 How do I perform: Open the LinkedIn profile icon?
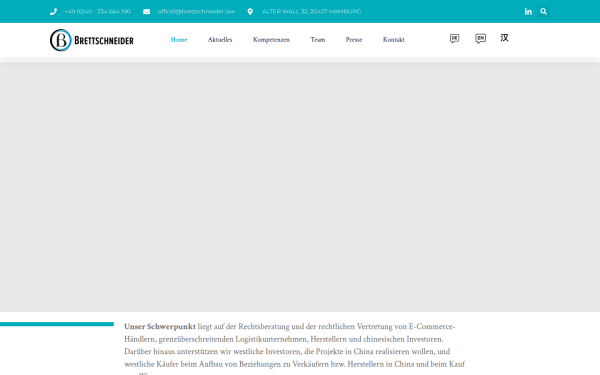pyautogui.click(x=528, y=11)
